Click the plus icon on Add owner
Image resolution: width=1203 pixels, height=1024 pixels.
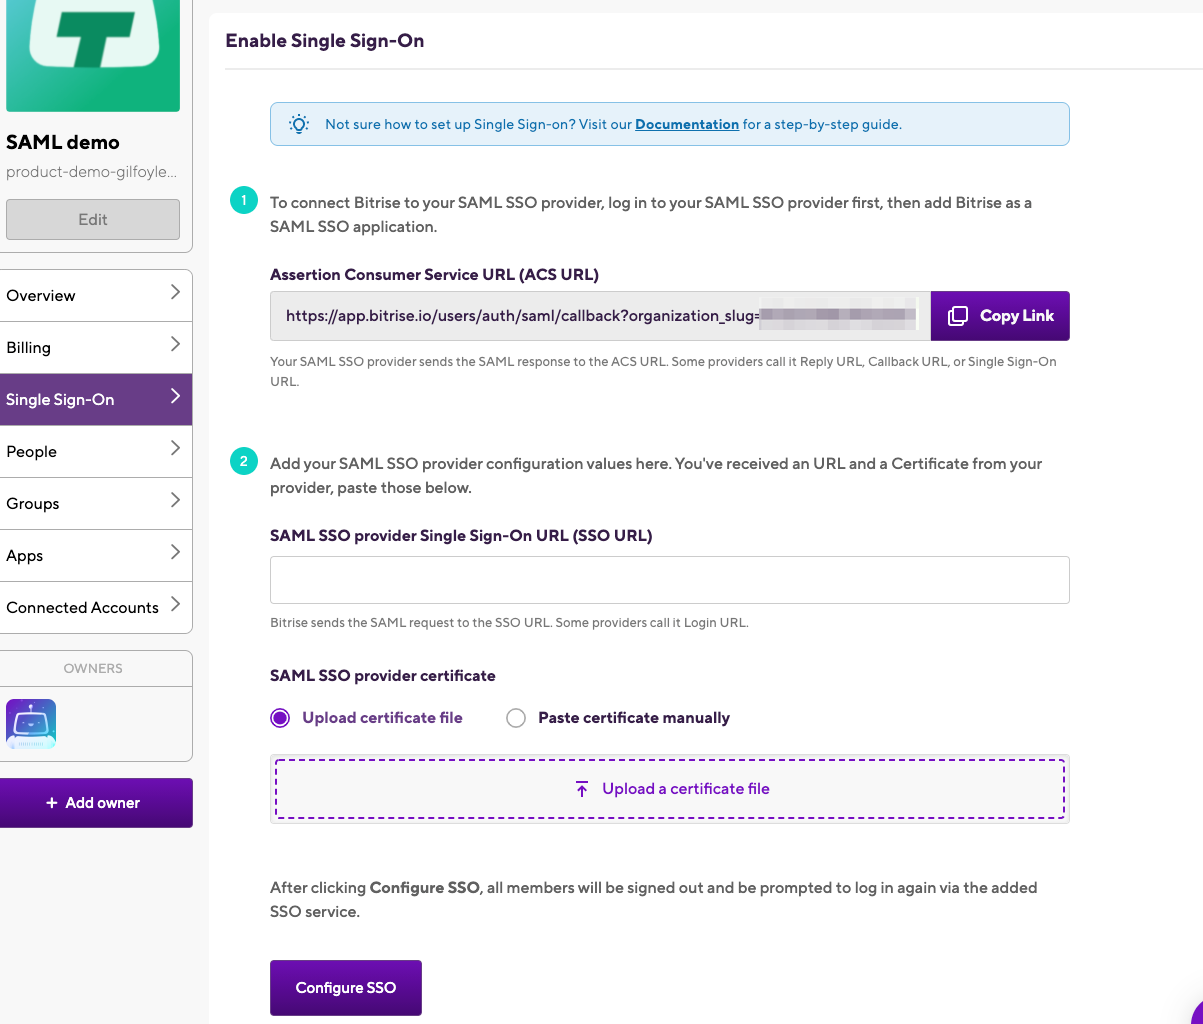(x=52, y=803)
